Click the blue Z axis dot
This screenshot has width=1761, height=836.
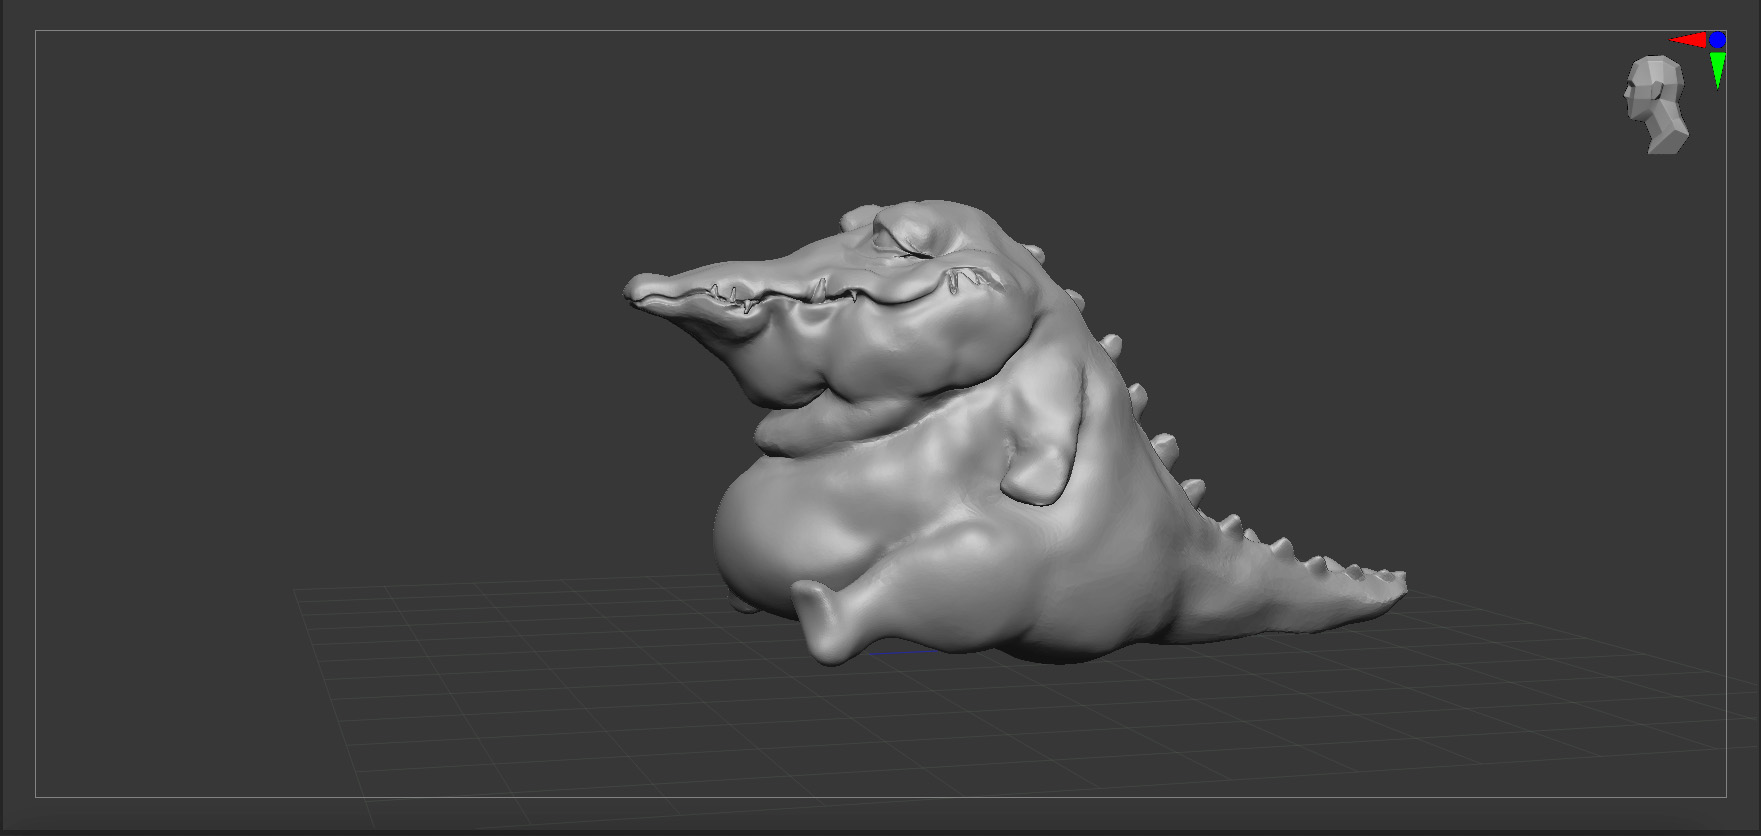[x=1717, y=40]
